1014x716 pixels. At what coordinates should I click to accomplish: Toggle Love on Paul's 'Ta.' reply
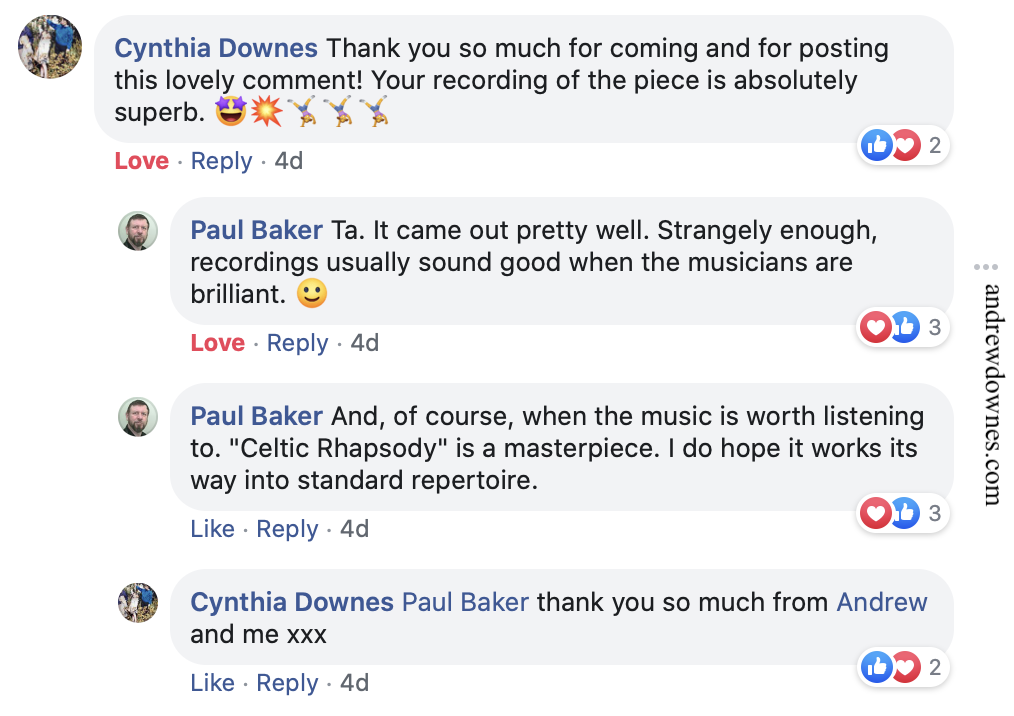click(217, 343)
